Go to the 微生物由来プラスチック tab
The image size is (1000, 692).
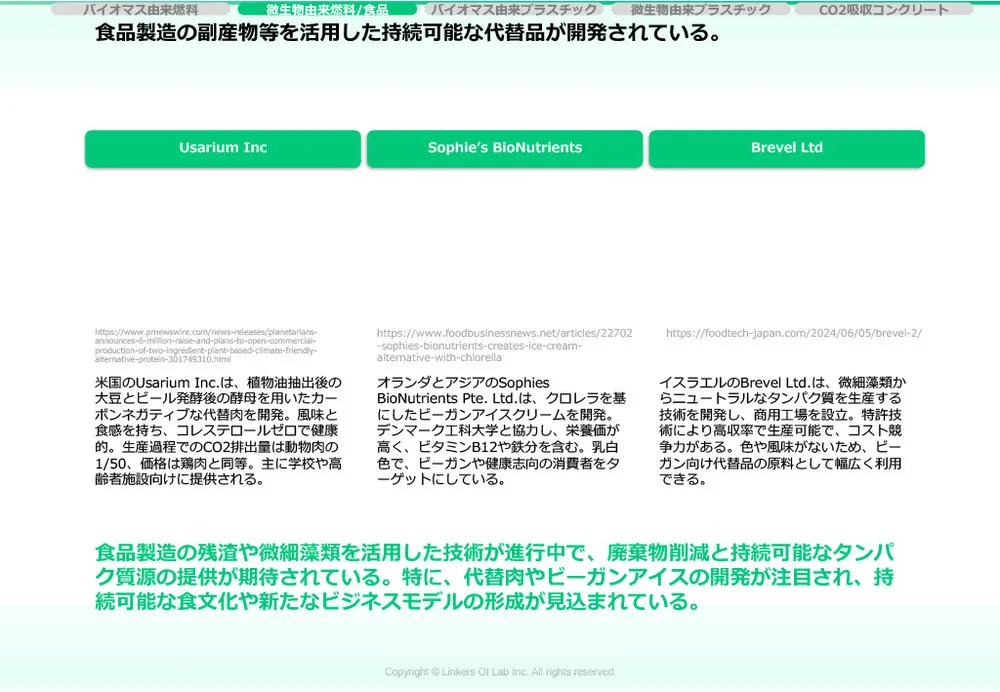(700, 10)
